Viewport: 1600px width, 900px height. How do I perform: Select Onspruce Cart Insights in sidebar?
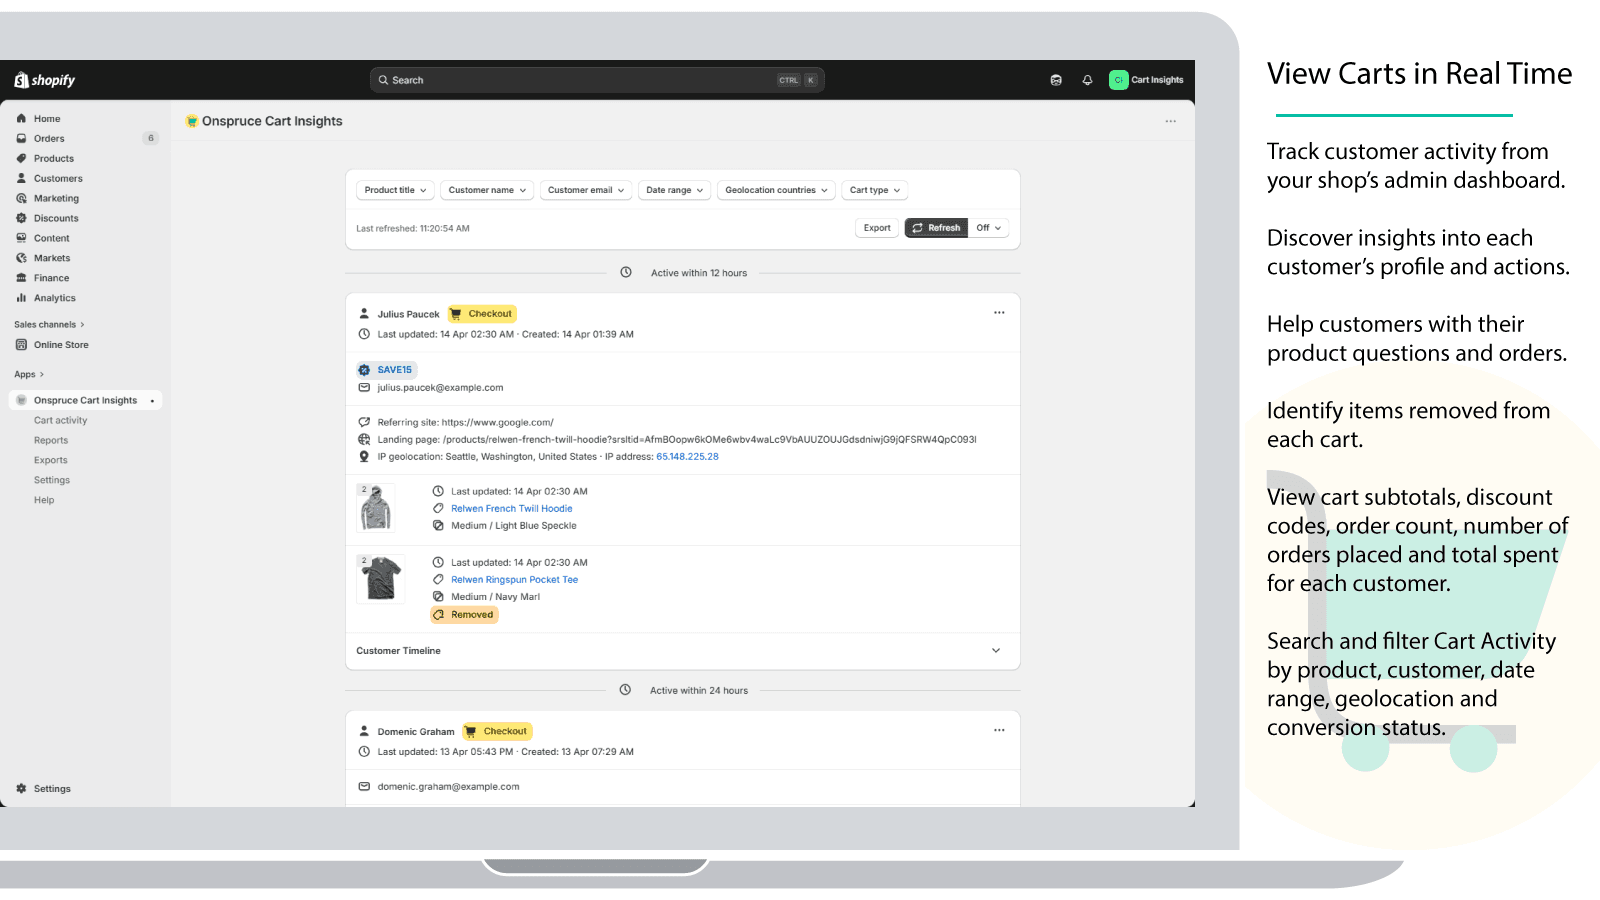coord(85,401)
